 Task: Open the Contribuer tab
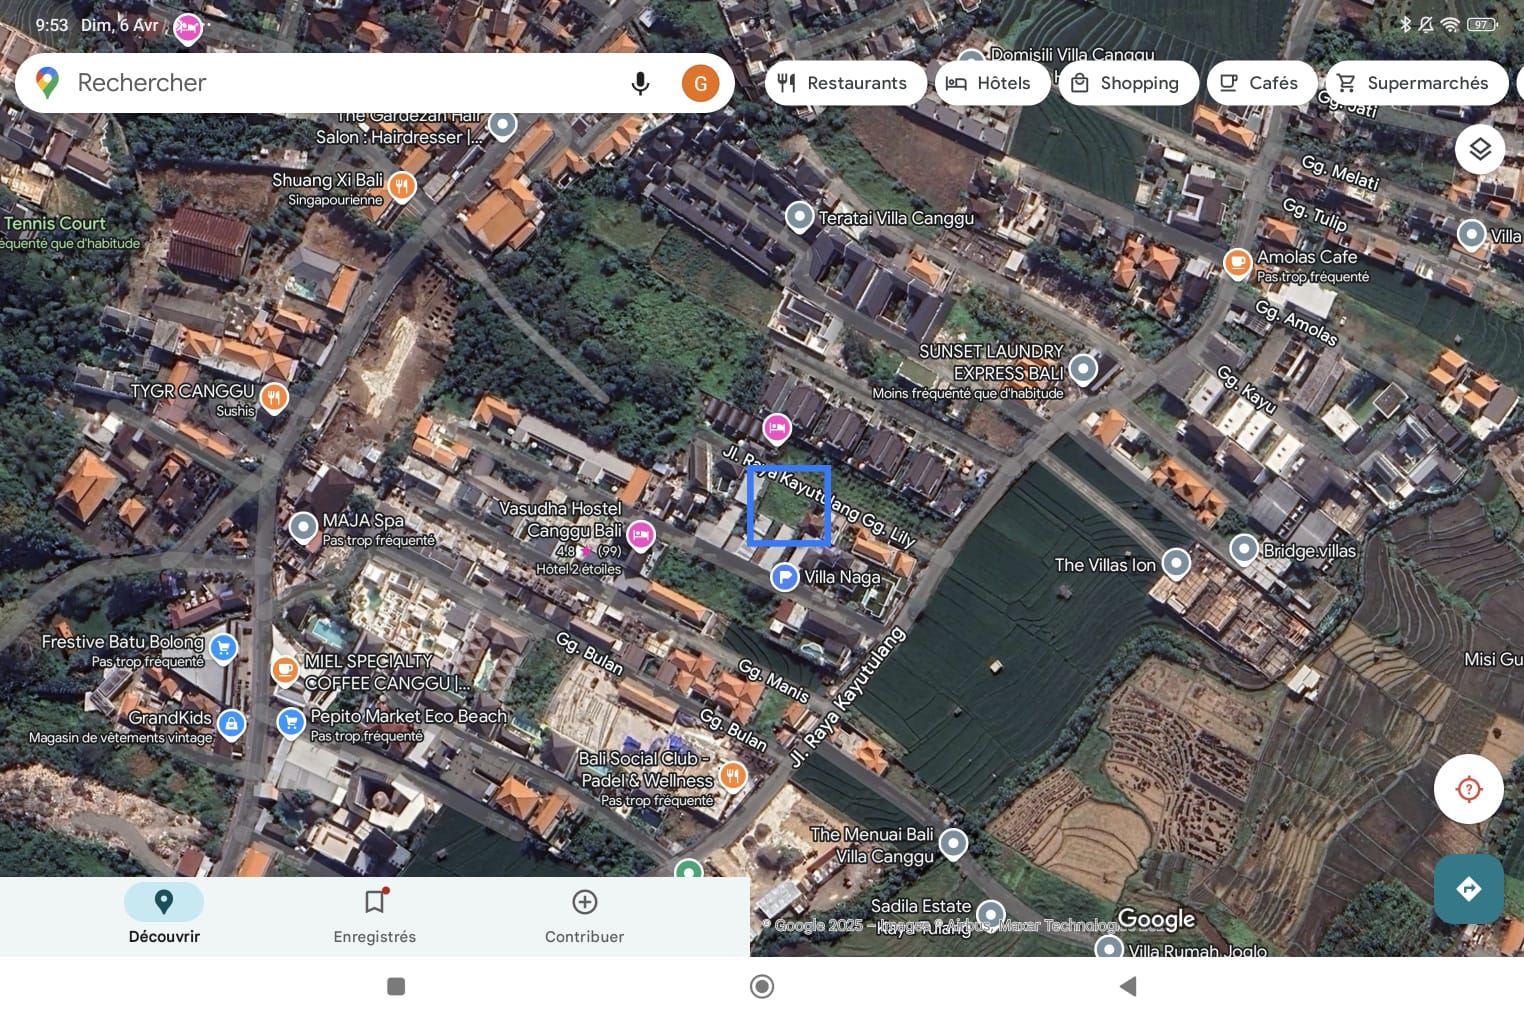[584, 916]
